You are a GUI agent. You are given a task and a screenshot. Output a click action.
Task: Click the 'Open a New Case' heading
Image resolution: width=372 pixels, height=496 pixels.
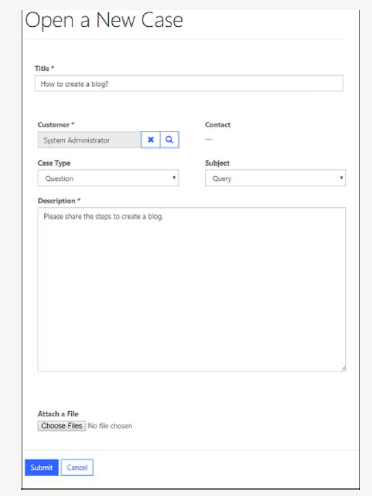(x=104, y=20)
